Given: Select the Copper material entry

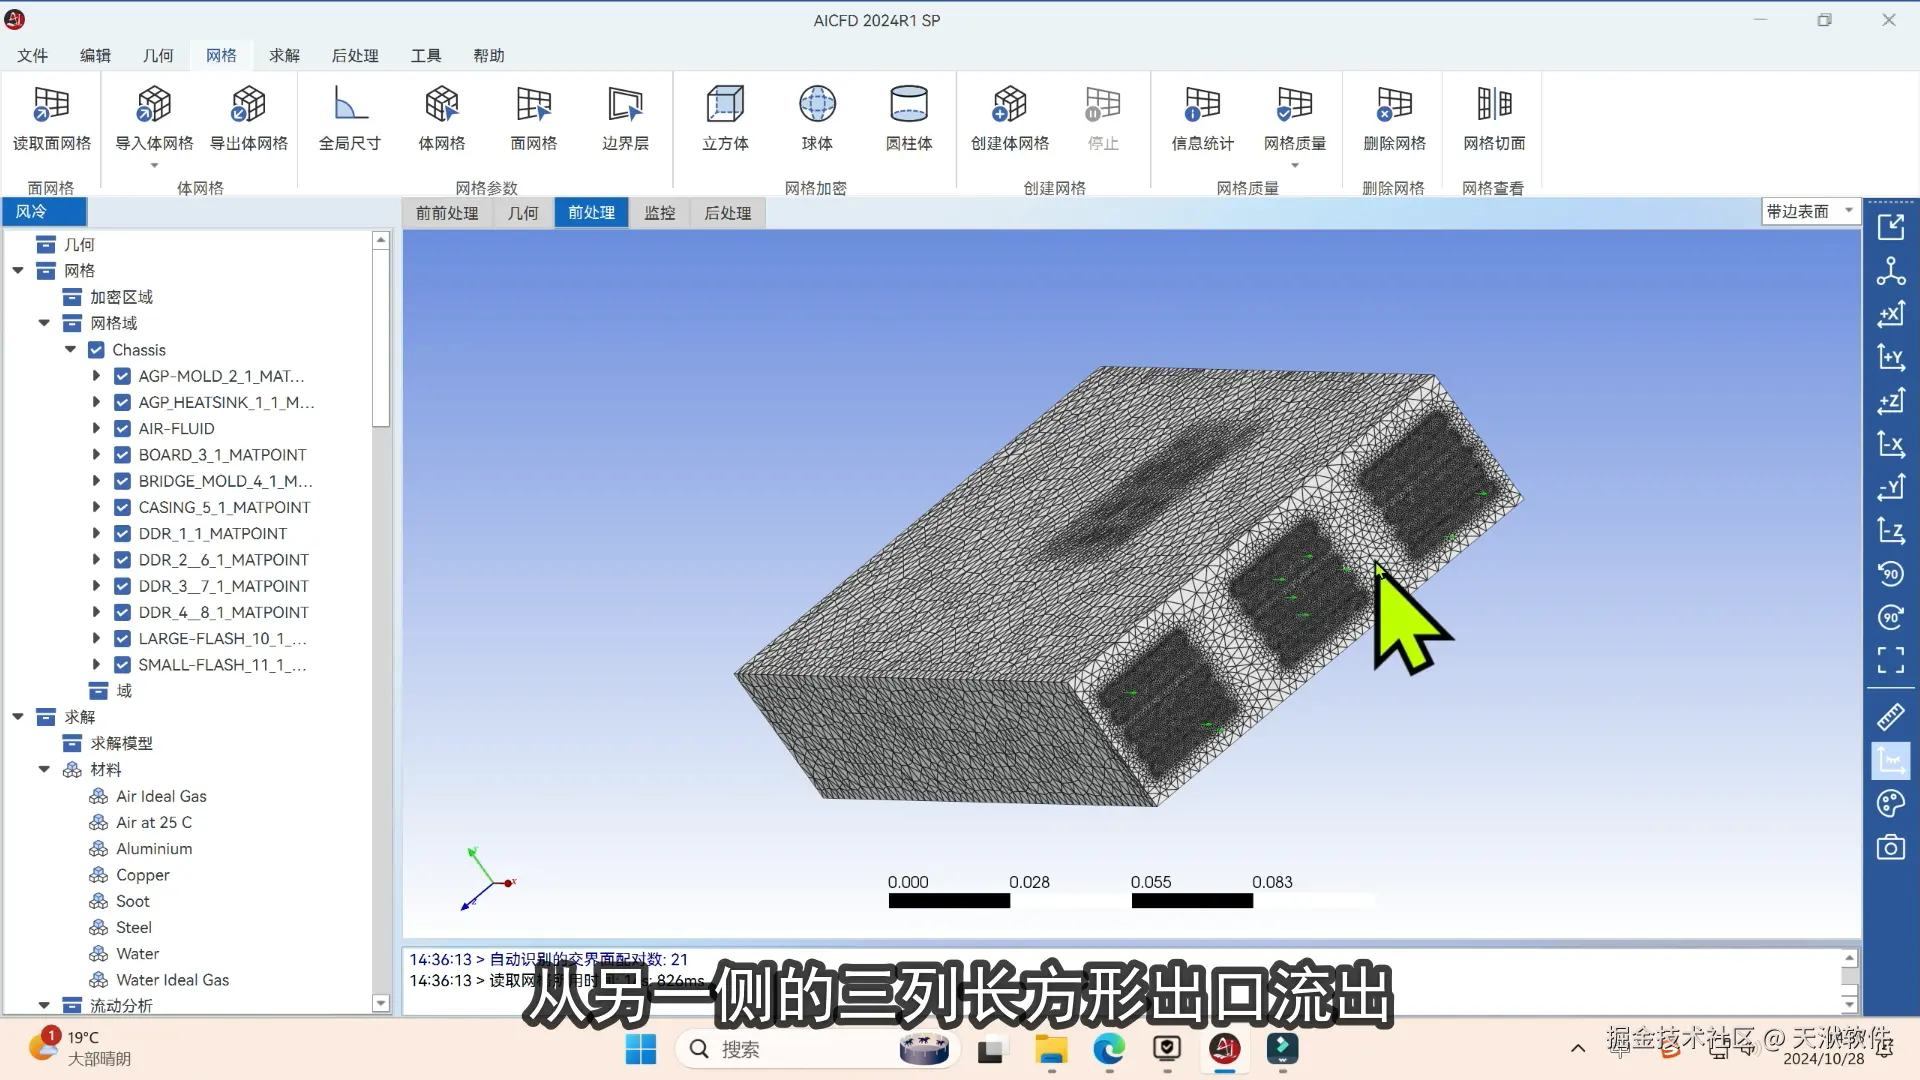Looking at the screenshot, I should (142, 874).
